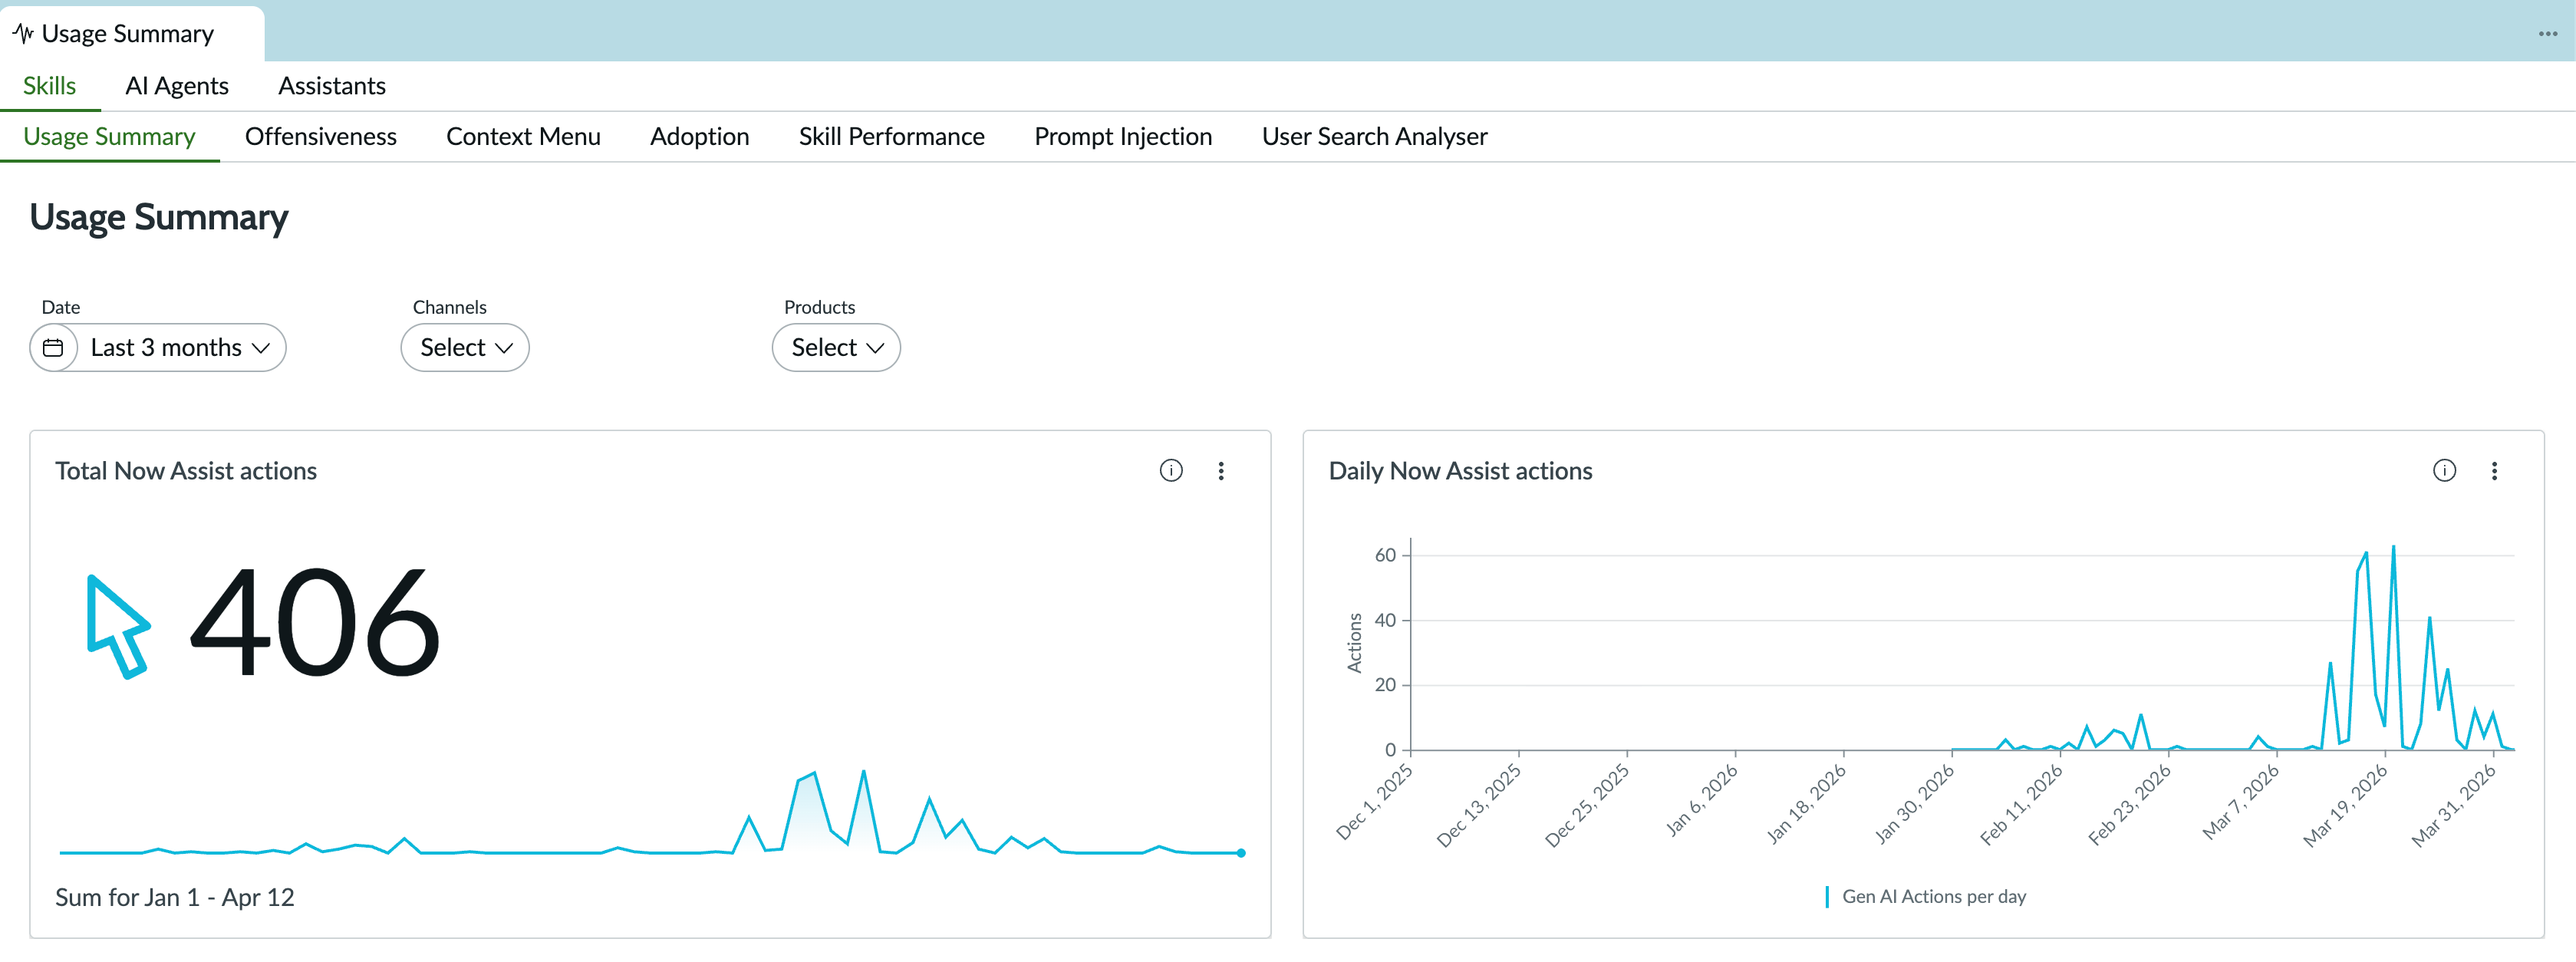Click the Actions y-axis title

coord(1354,643)
